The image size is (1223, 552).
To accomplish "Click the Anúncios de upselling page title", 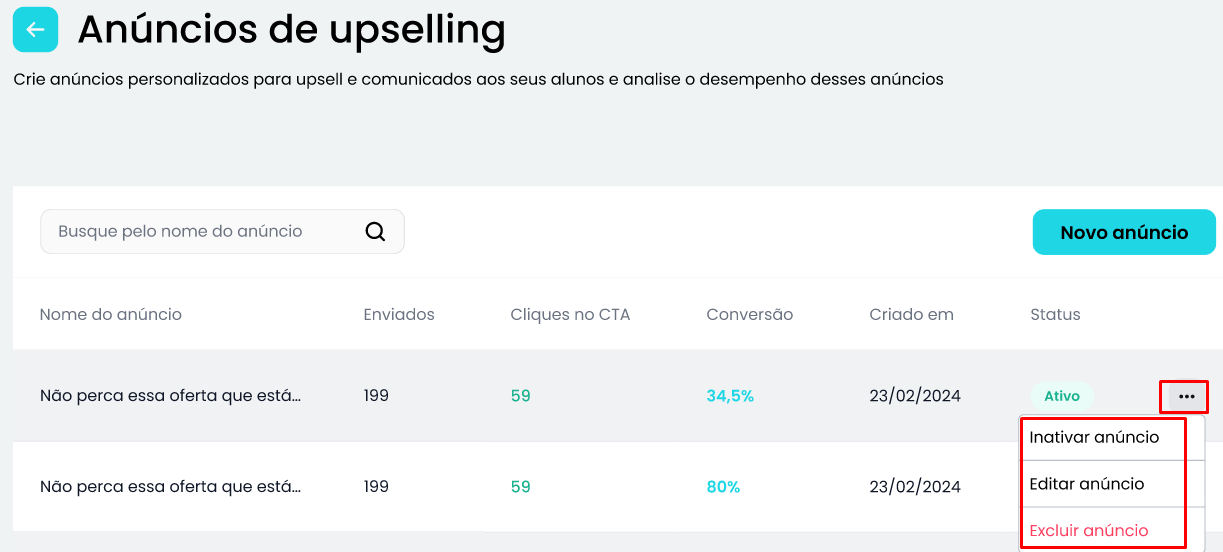I will (292, 31).
